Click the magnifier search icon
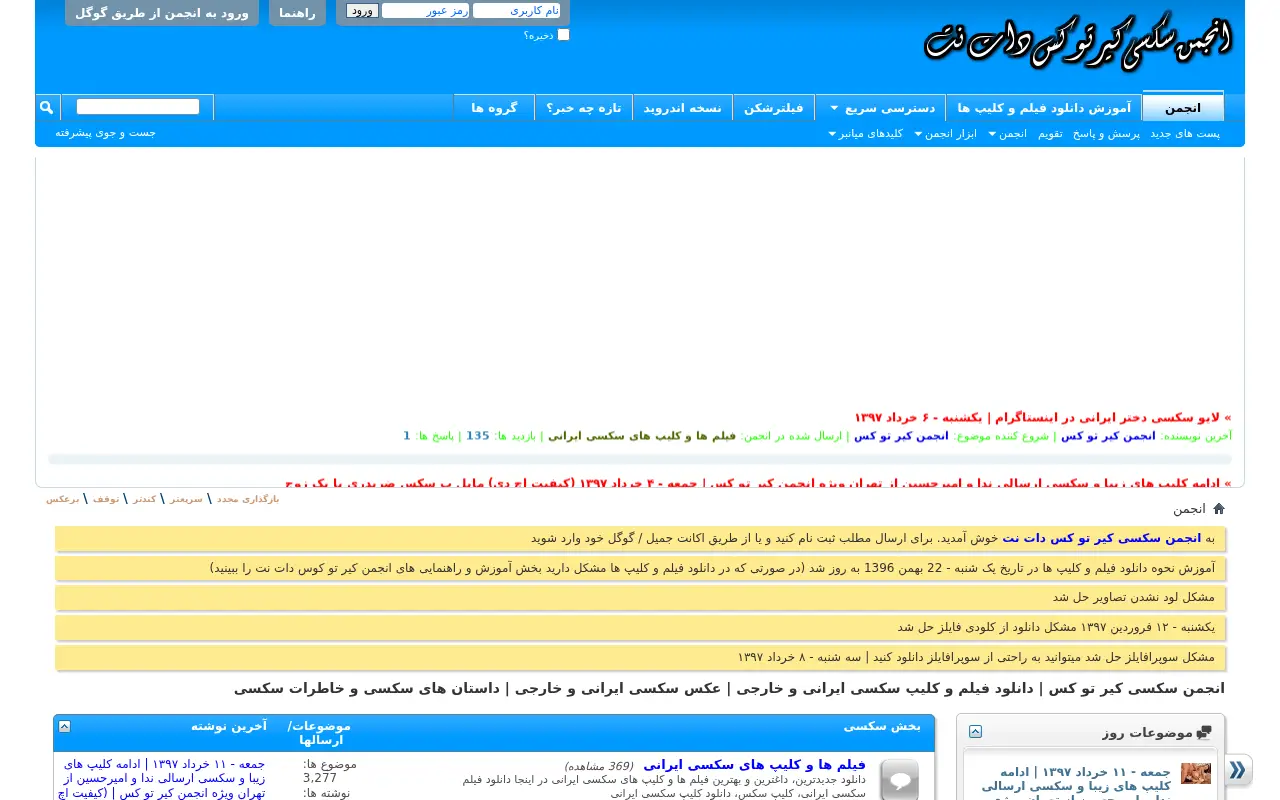The height and width of the screenshot is (800, 1280). [x=46, y=107]
